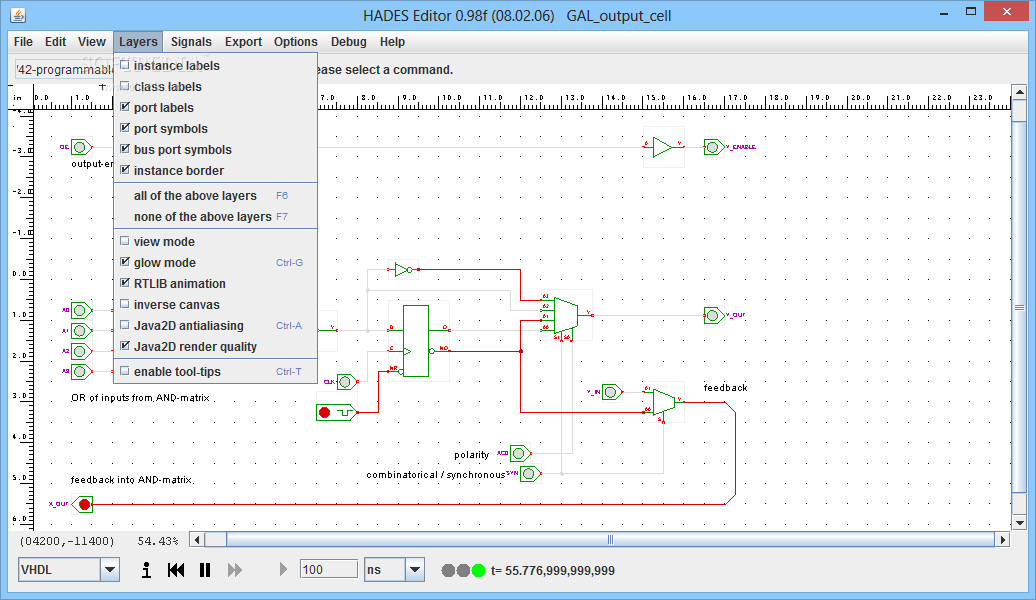Disable the instance border layer
The image size is (1036, 600).
(215, 170)
